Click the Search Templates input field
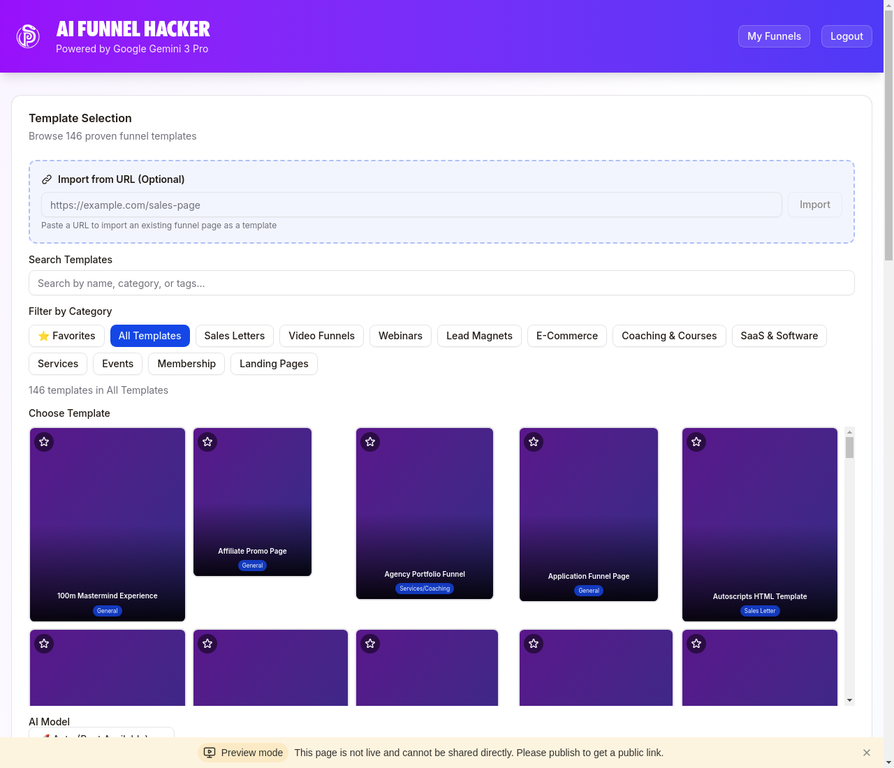Viewport: 894px width, 768px height. click(441, 283)
